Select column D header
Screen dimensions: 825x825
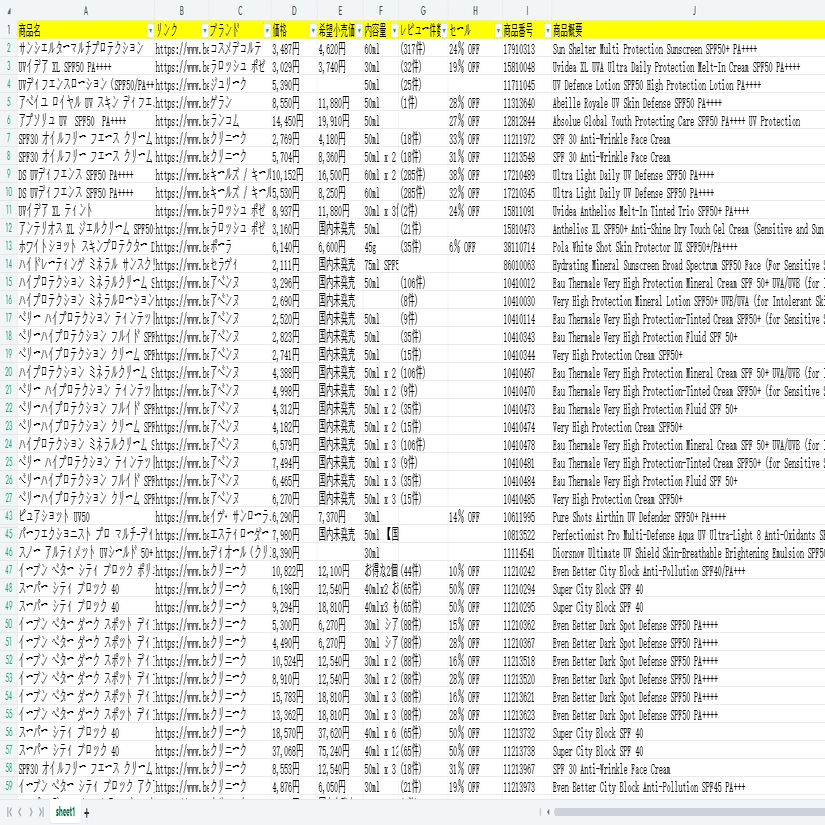click(x=294, y=11)
